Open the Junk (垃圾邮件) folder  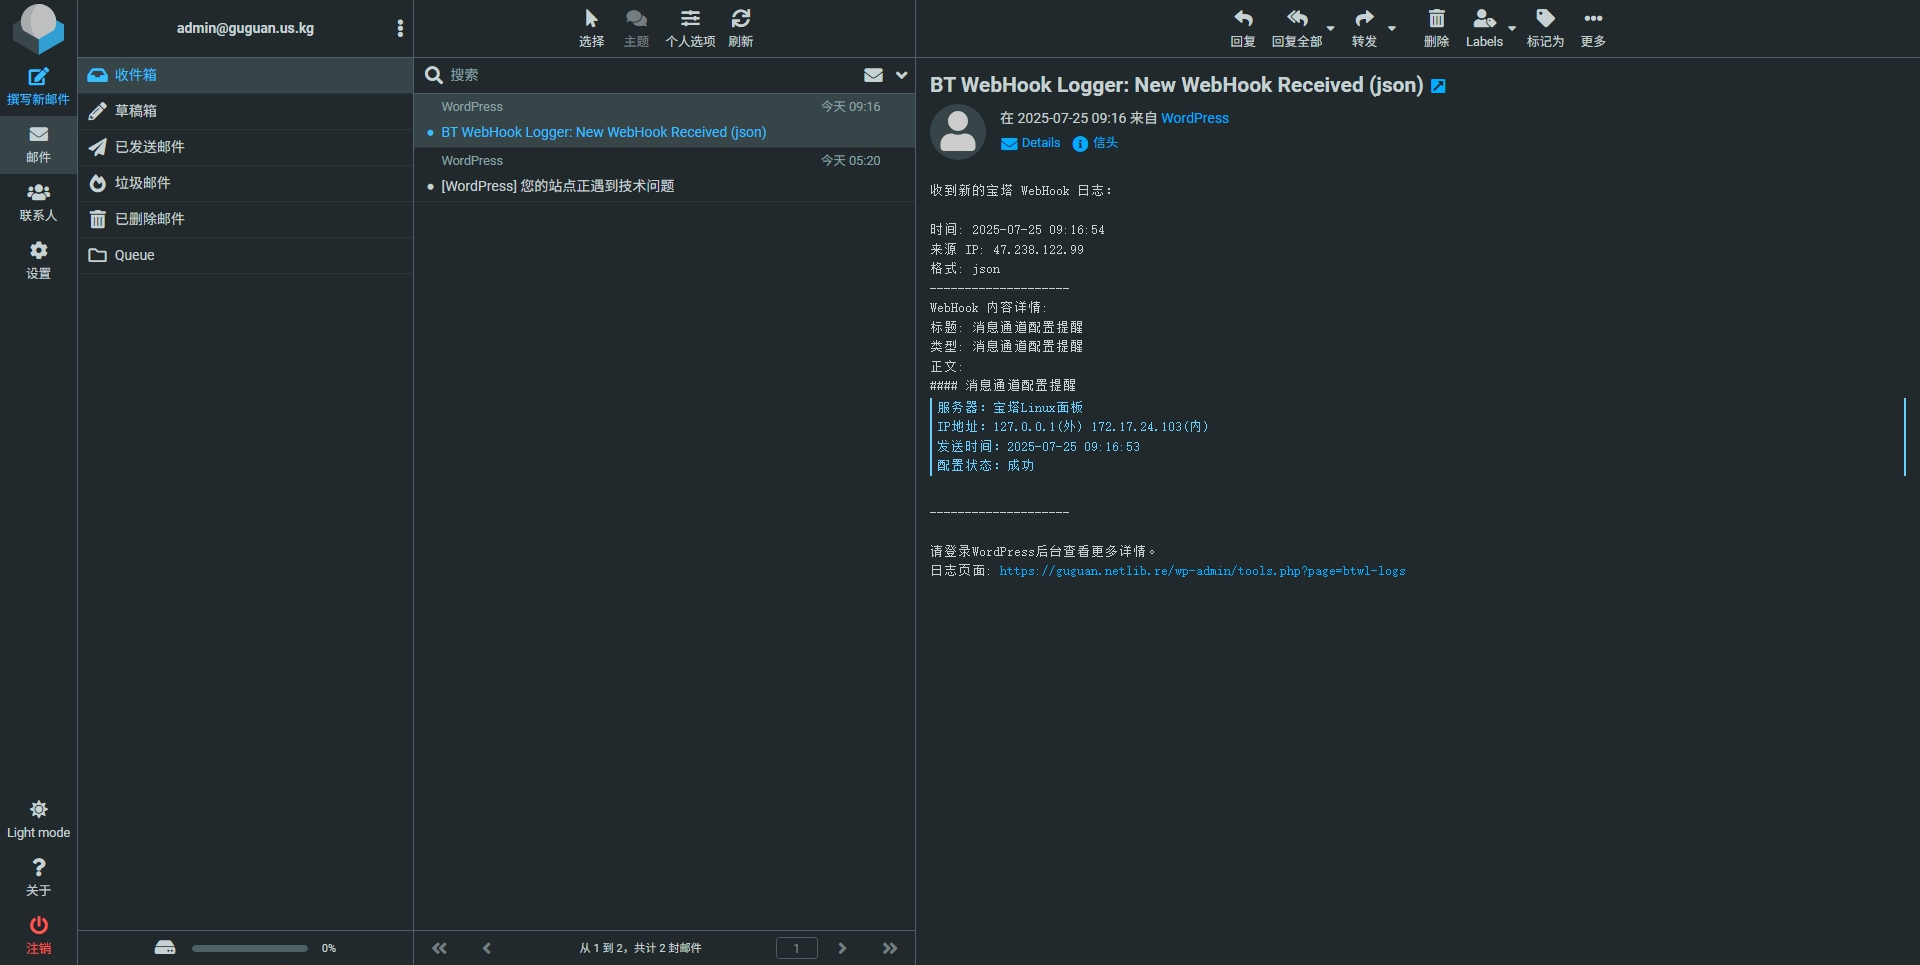tap(245, 183)
